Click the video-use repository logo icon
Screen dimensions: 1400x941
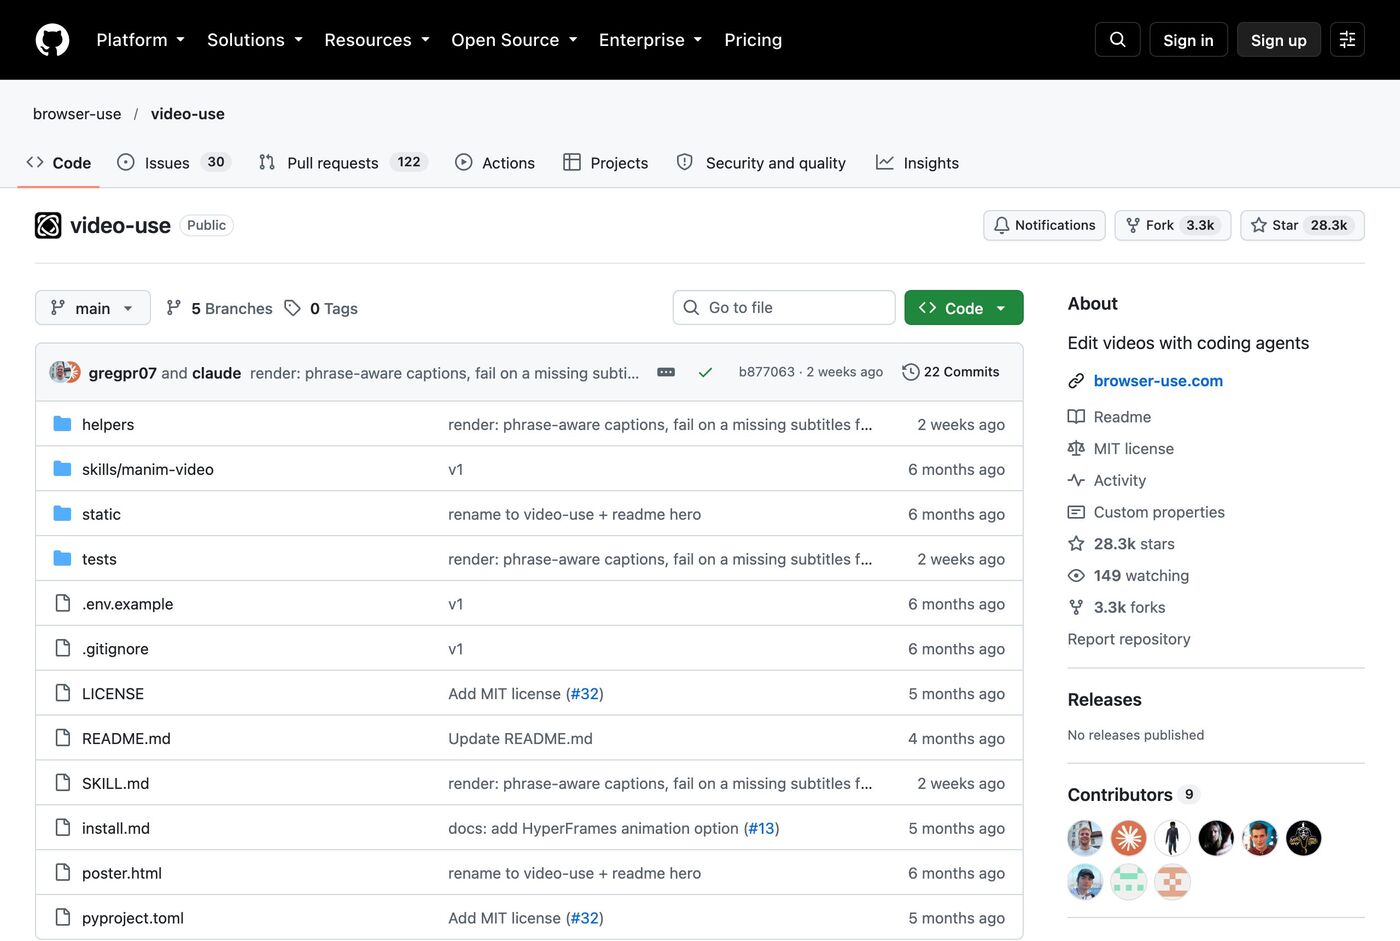tap(48, 226)
